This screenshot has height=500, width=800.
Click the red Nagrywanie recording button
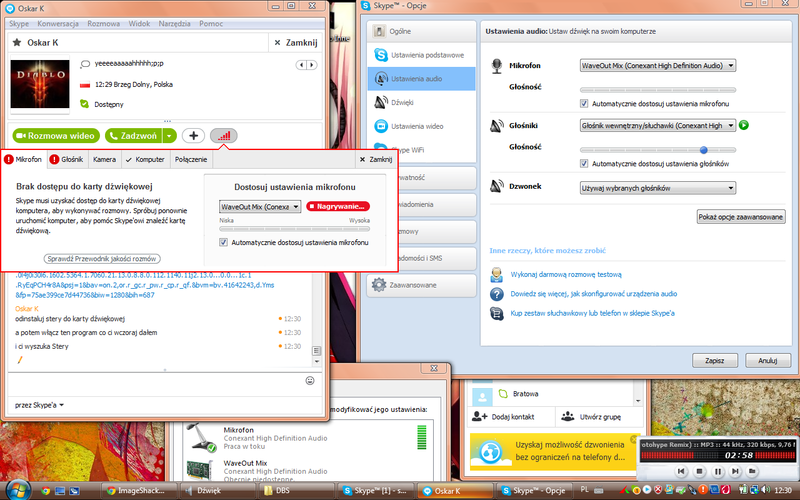coord(338,207)
